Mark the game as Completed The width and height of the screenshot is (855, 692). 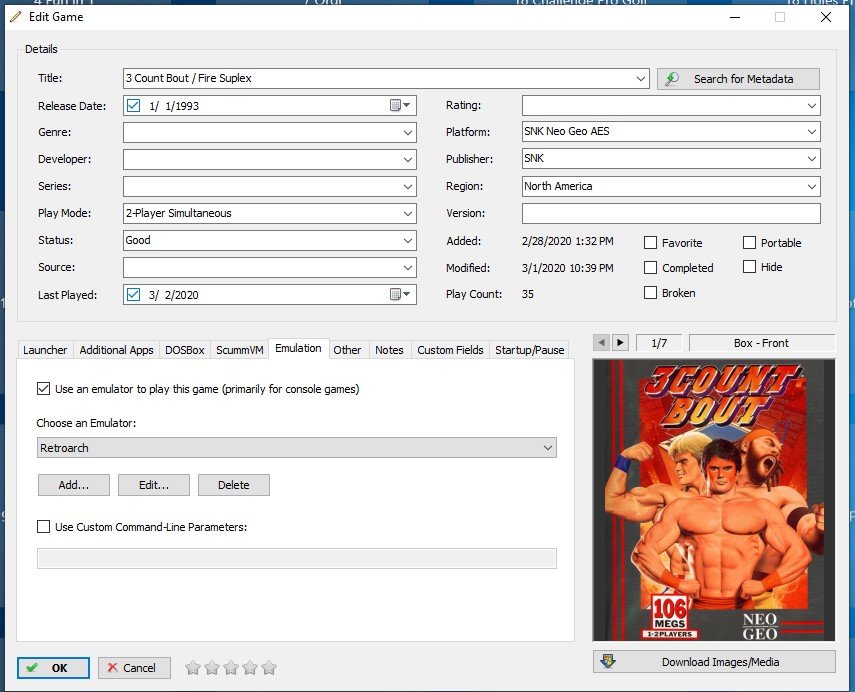click(x=650, y=268)
